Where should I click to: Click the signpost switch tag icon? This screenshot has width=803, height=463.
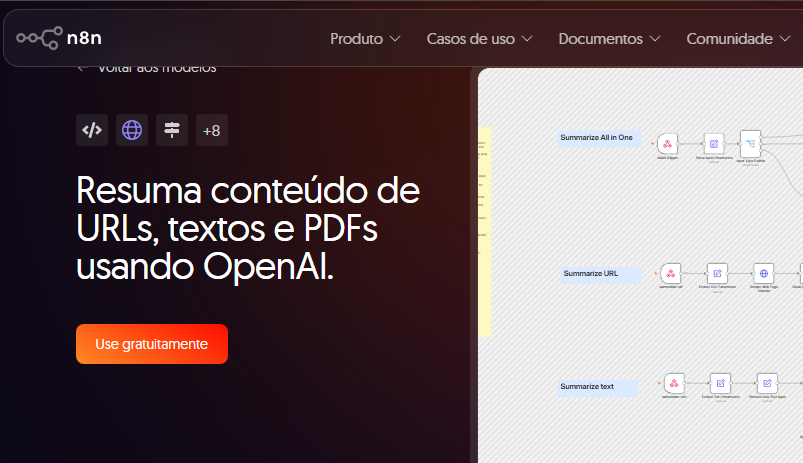tap(172, 130)
